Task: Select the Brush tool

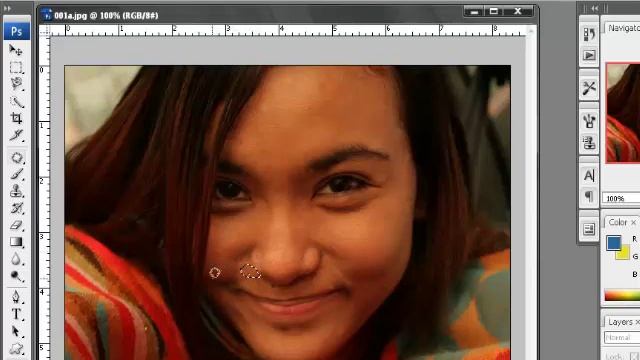Action: click(16, 174)
